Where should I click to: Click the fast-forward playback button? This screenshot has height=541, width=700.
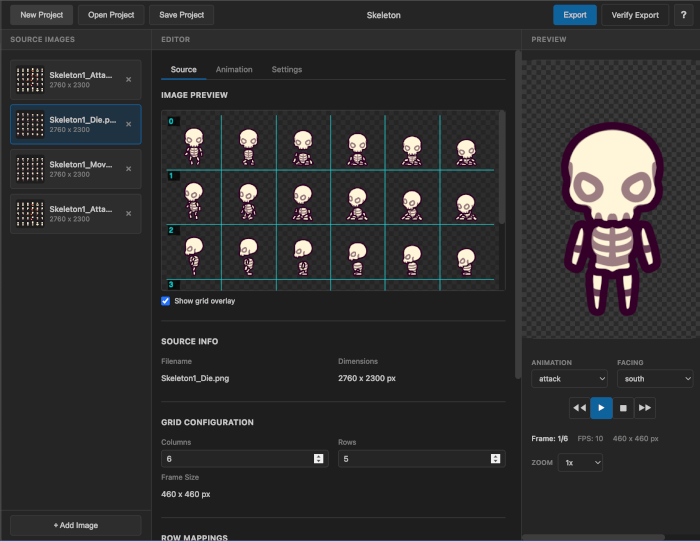point(645,408)
